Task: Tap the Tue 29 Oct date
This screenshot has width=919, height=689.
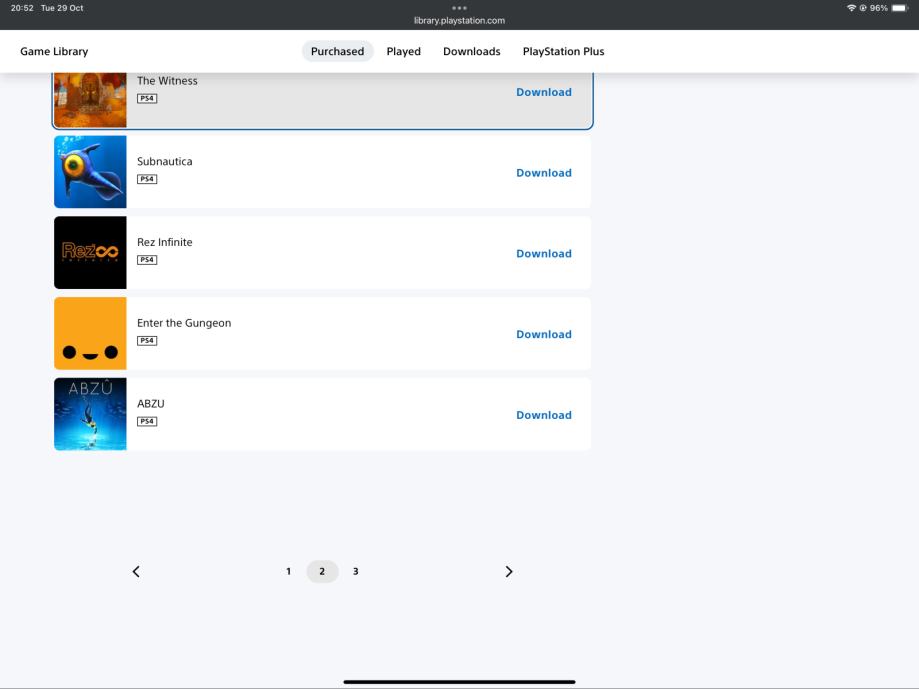Action: (62, 8)
